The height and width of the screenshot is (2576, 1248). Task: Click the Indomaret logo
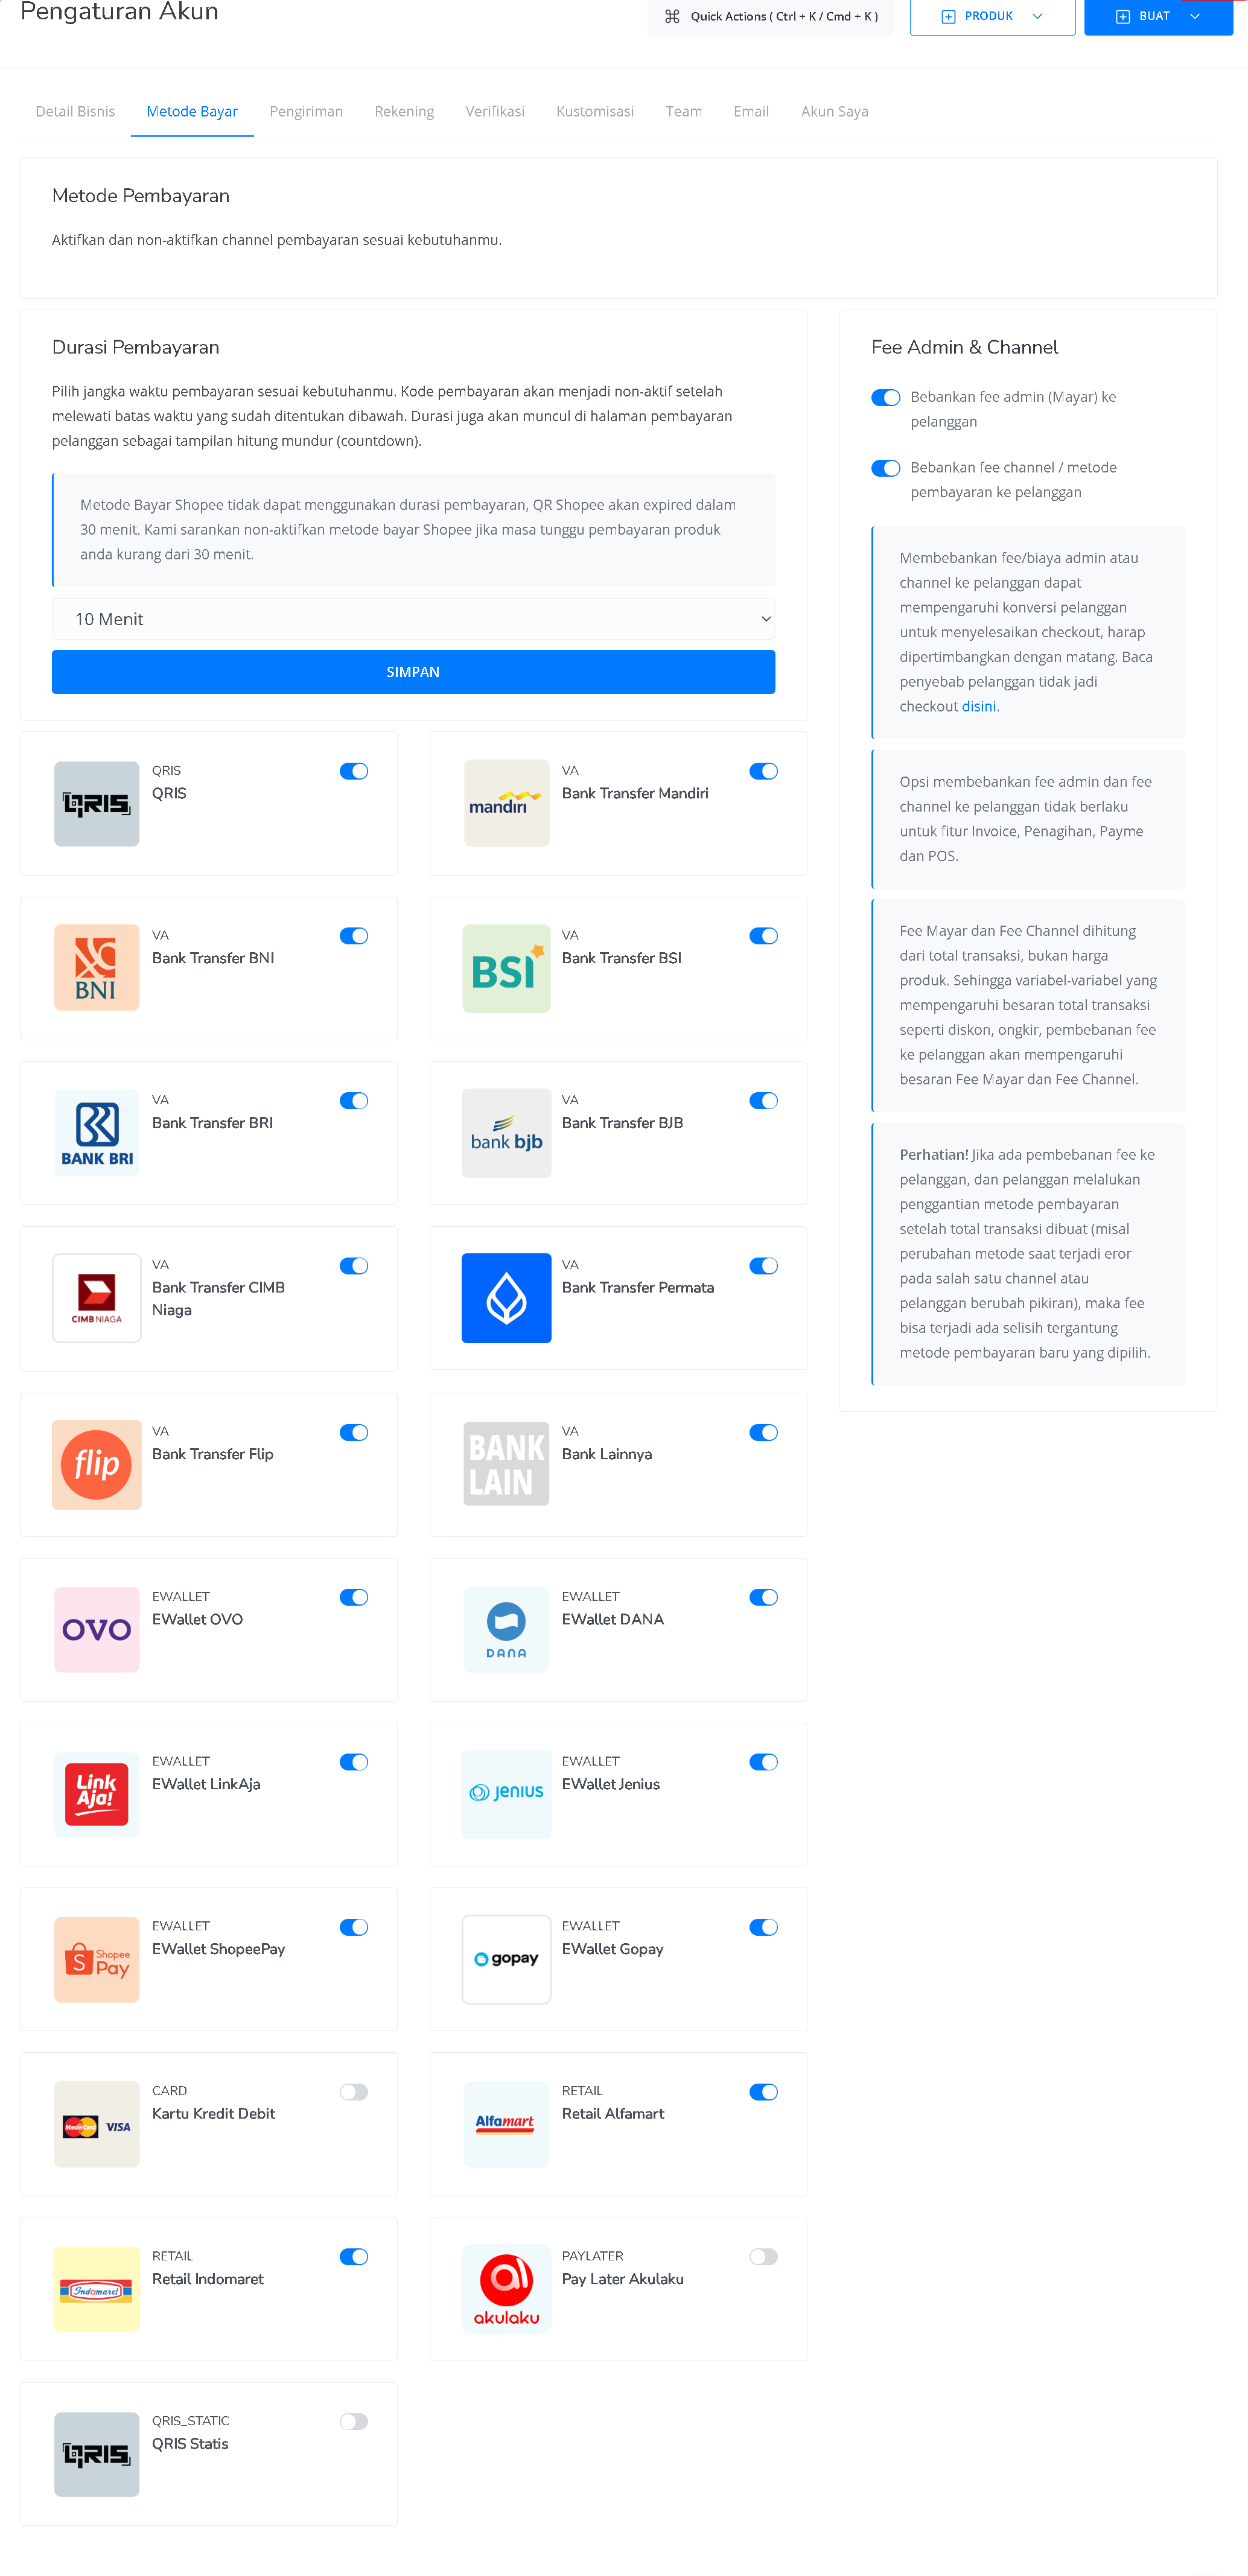(96, 2289)
